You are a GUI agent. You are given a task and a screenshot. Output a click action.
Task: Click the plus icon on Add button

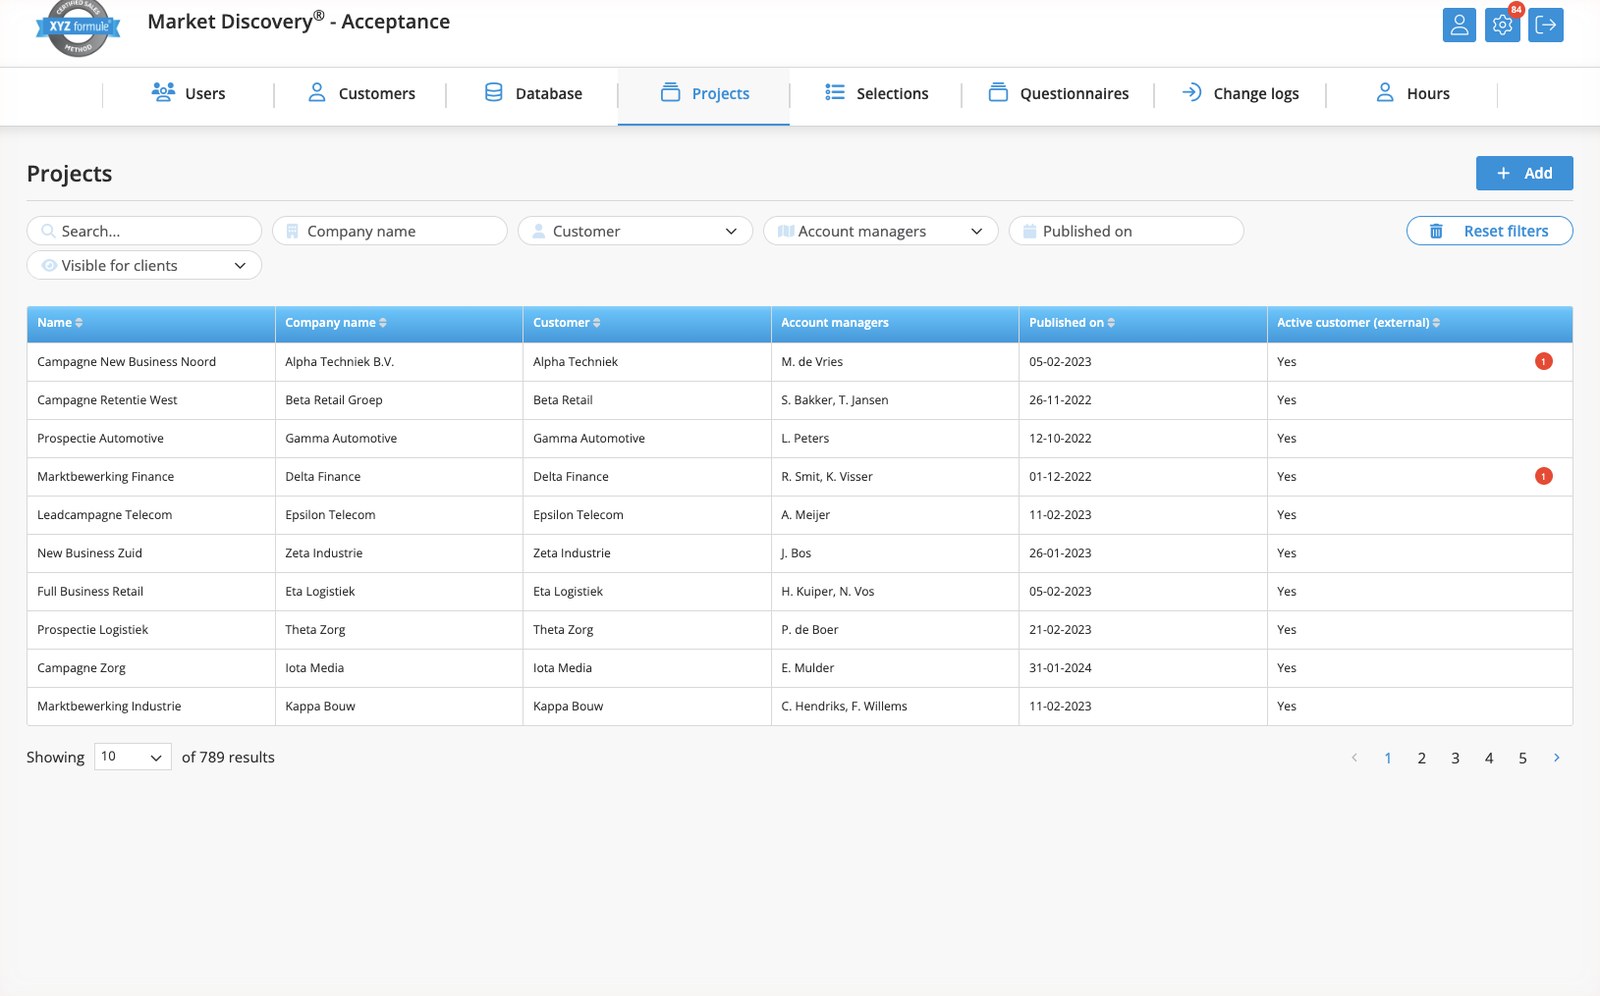(1503, 173)
